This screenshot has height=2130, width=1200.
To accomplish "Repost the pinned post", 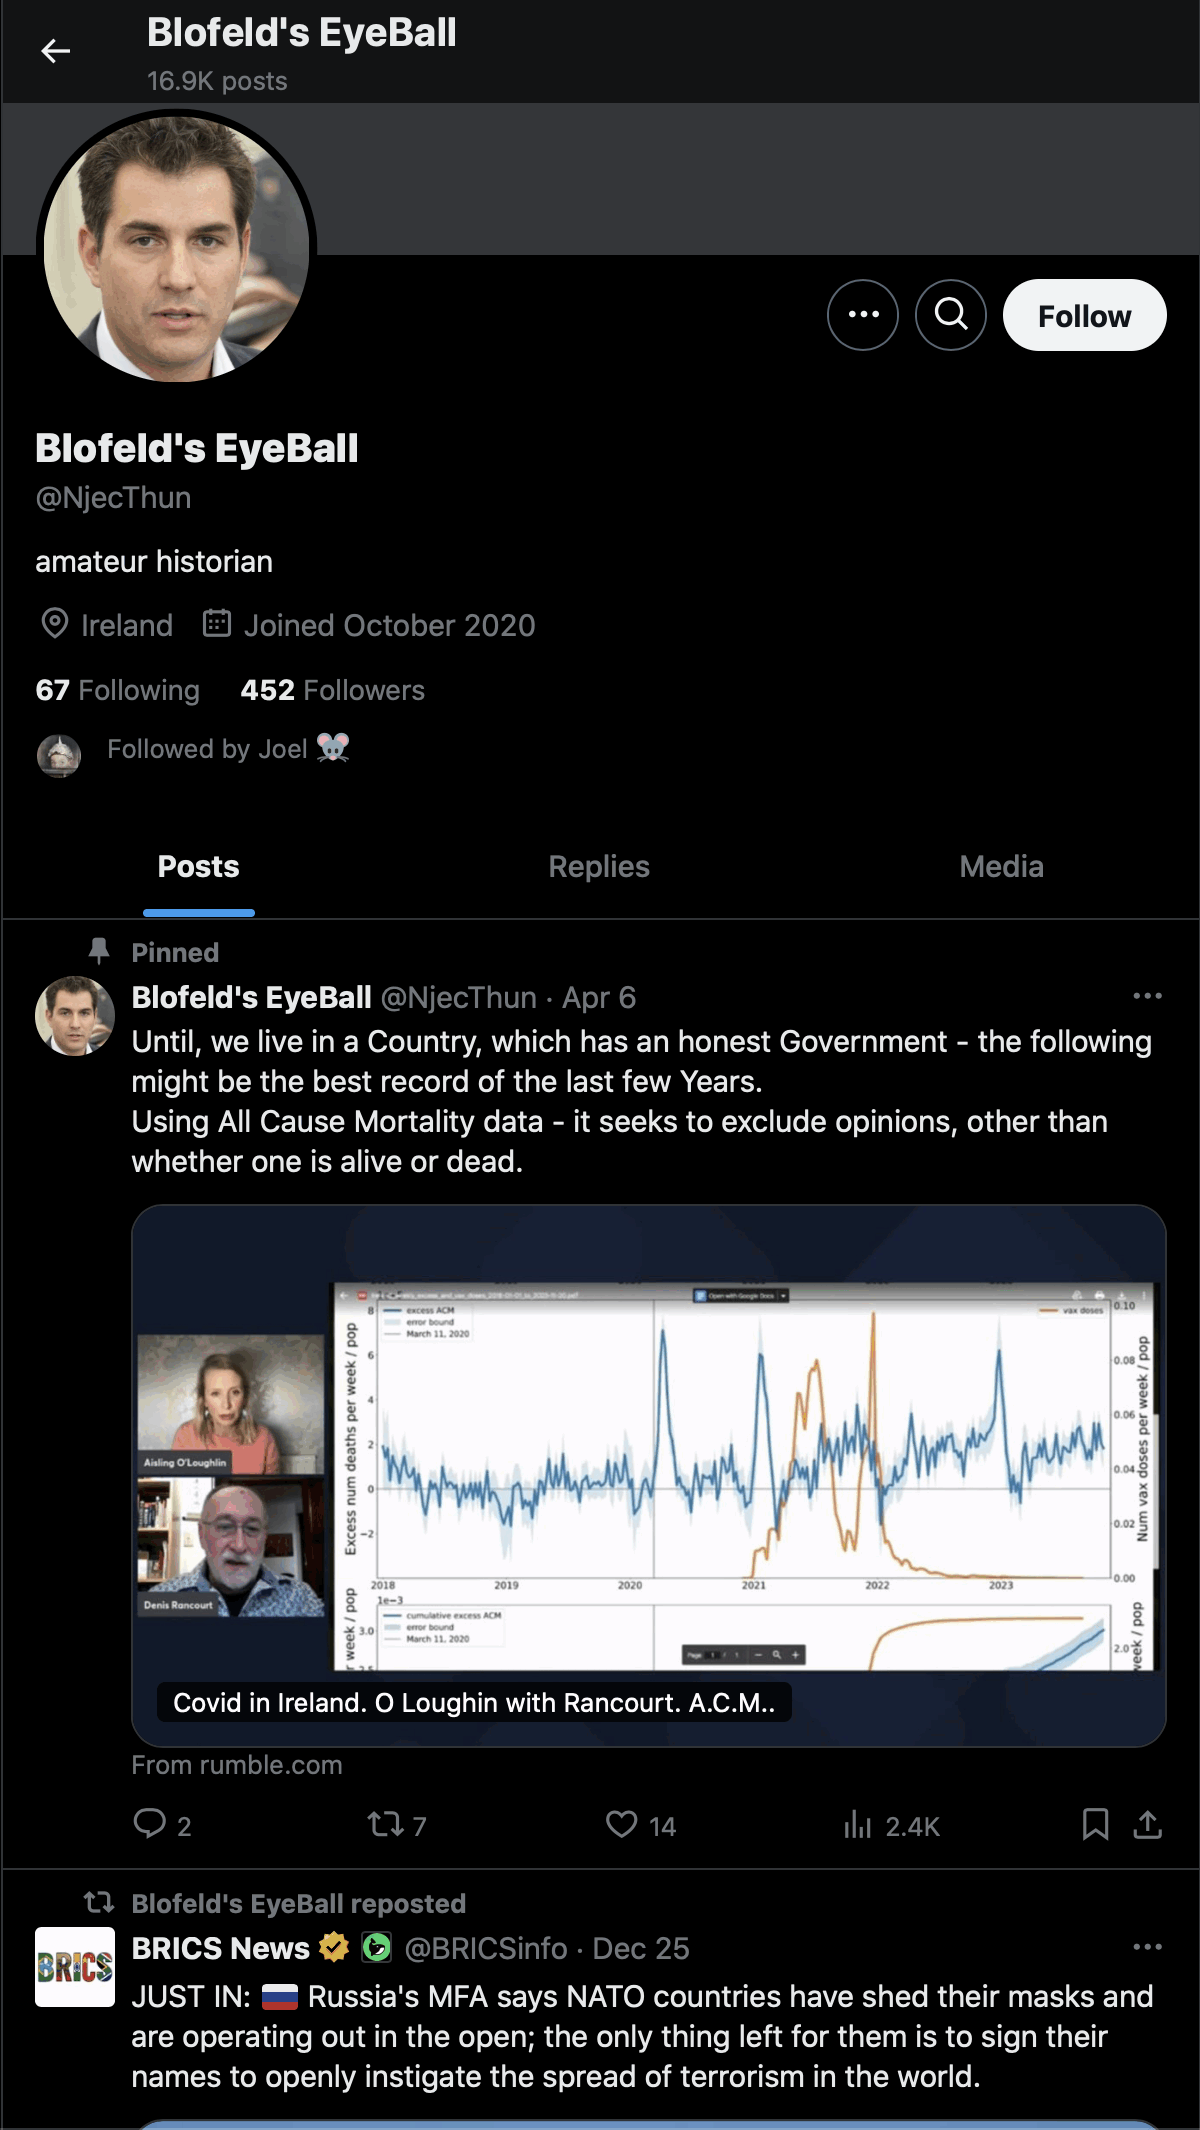I will [386, 1824].
